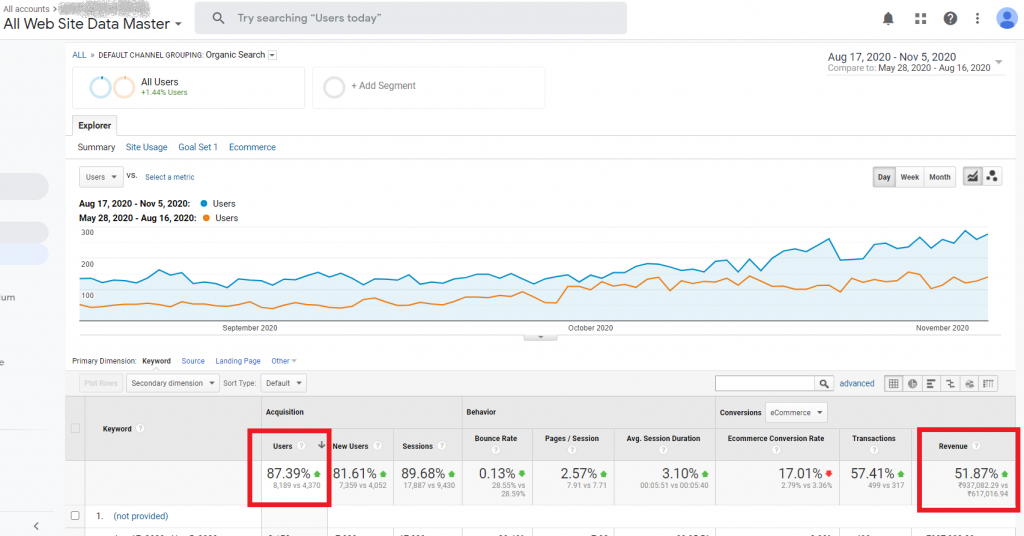Show help for Pages / Session column
This screenshot has height=536, width=1024.
pyautogui.click(x=572, y=450)
